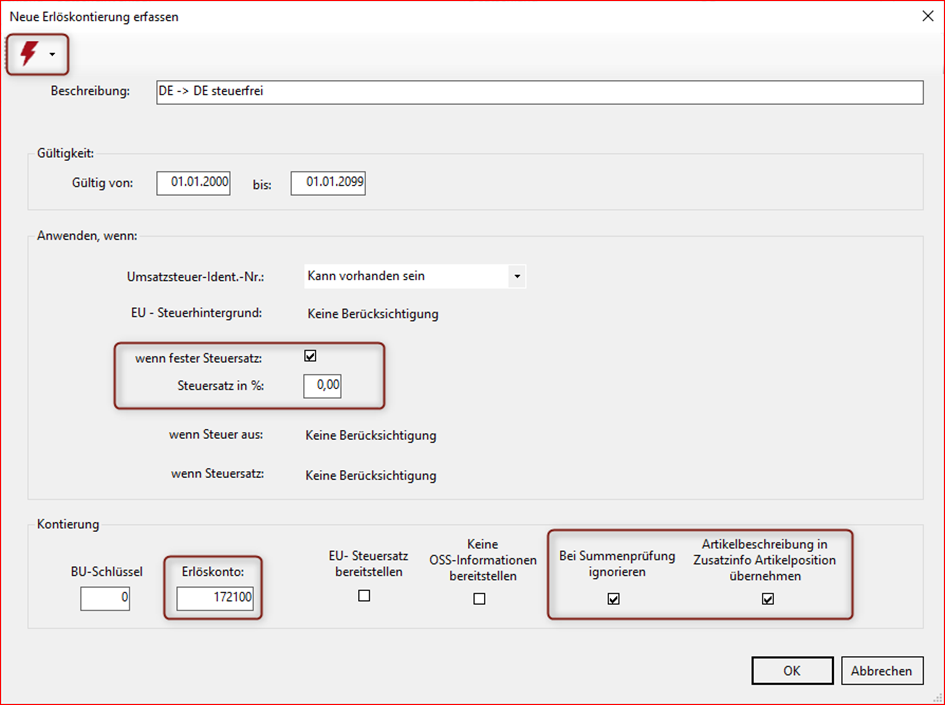Select the Gültig von date field
The height and width of the screenshot is (705, 945).
(193, 183)
